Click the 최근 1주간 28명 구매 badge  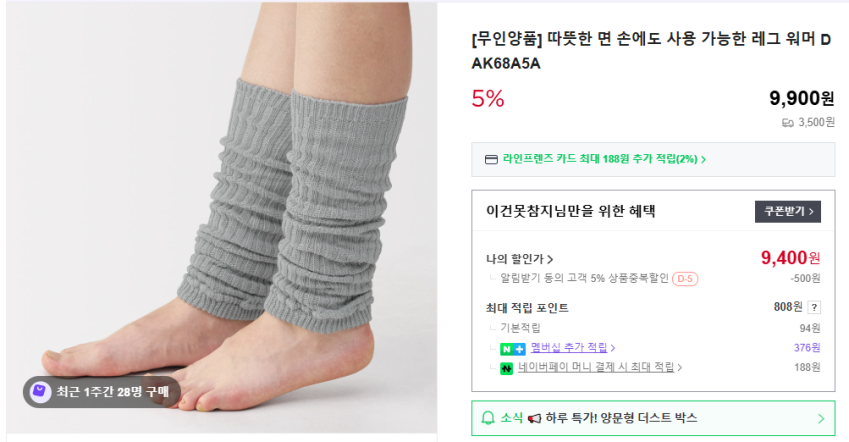(101, 392)
